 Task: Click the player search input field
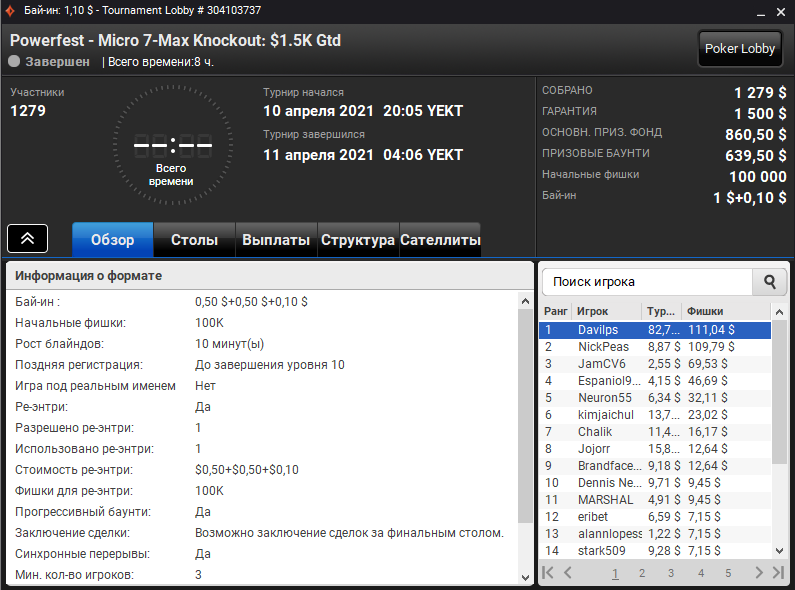click(646, 282)
